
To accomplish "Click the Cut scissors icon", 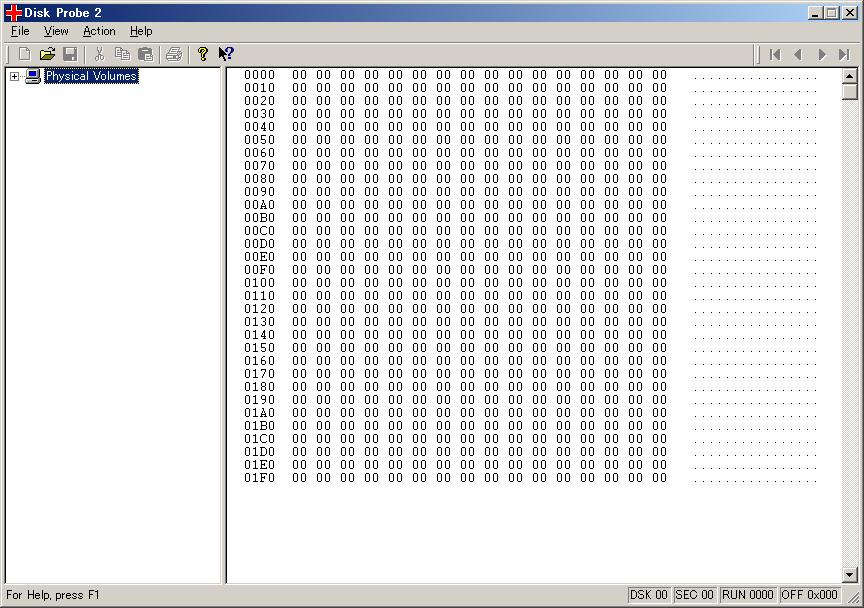I will coord(99,54).
